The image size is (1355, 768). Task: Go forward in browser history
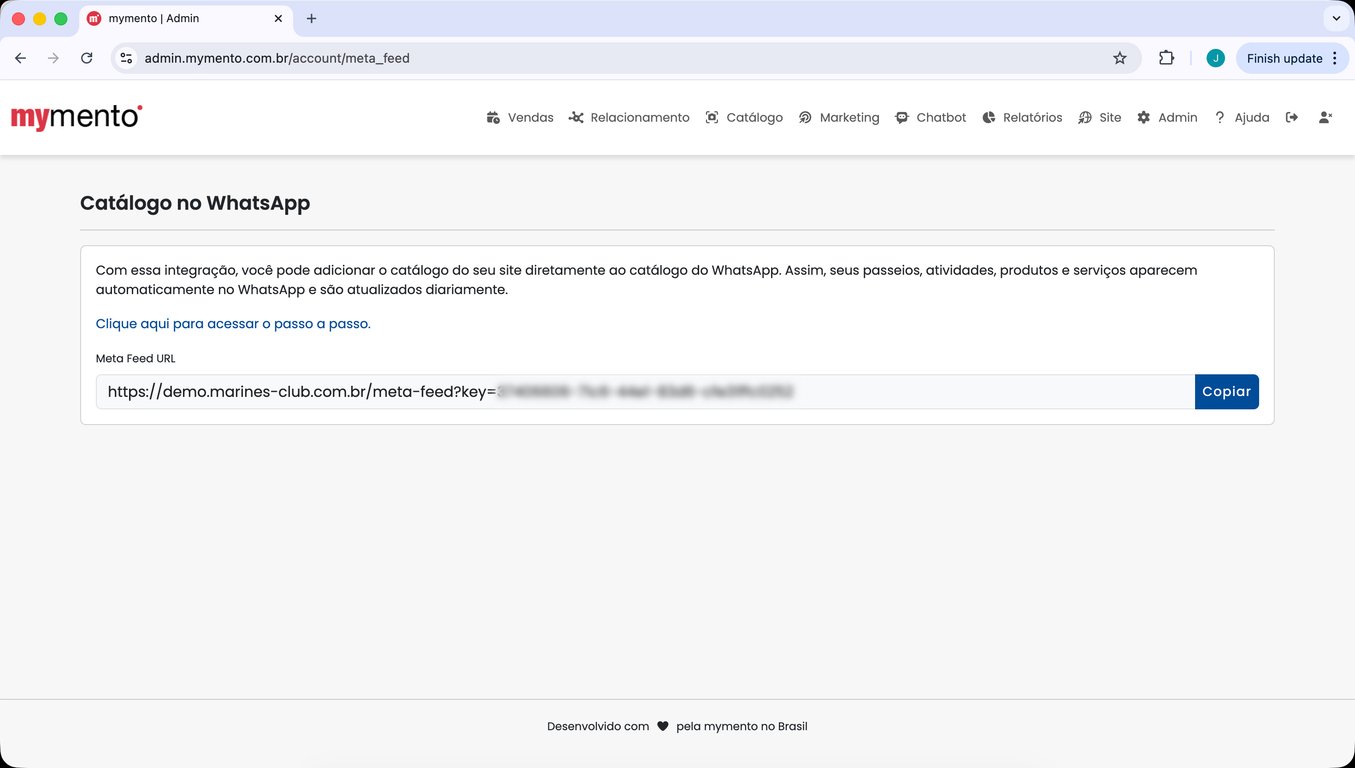[53, 58]
